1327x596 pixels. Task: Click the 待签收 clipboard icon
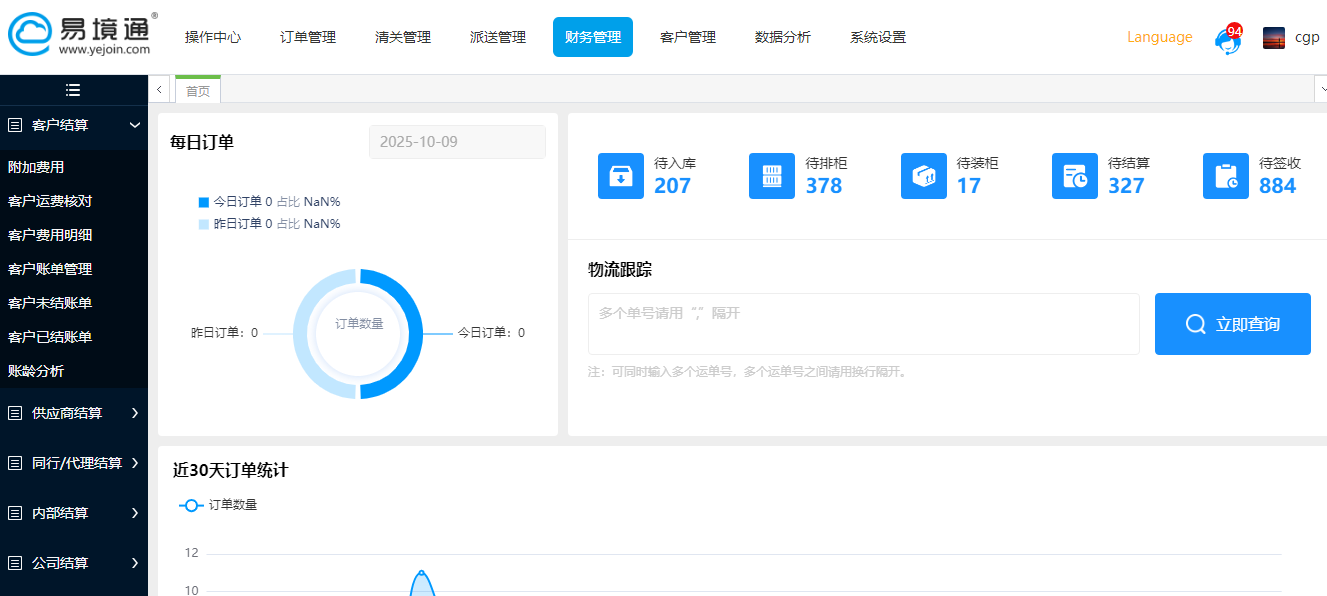pyautogui.click(x=1225, y=176)
